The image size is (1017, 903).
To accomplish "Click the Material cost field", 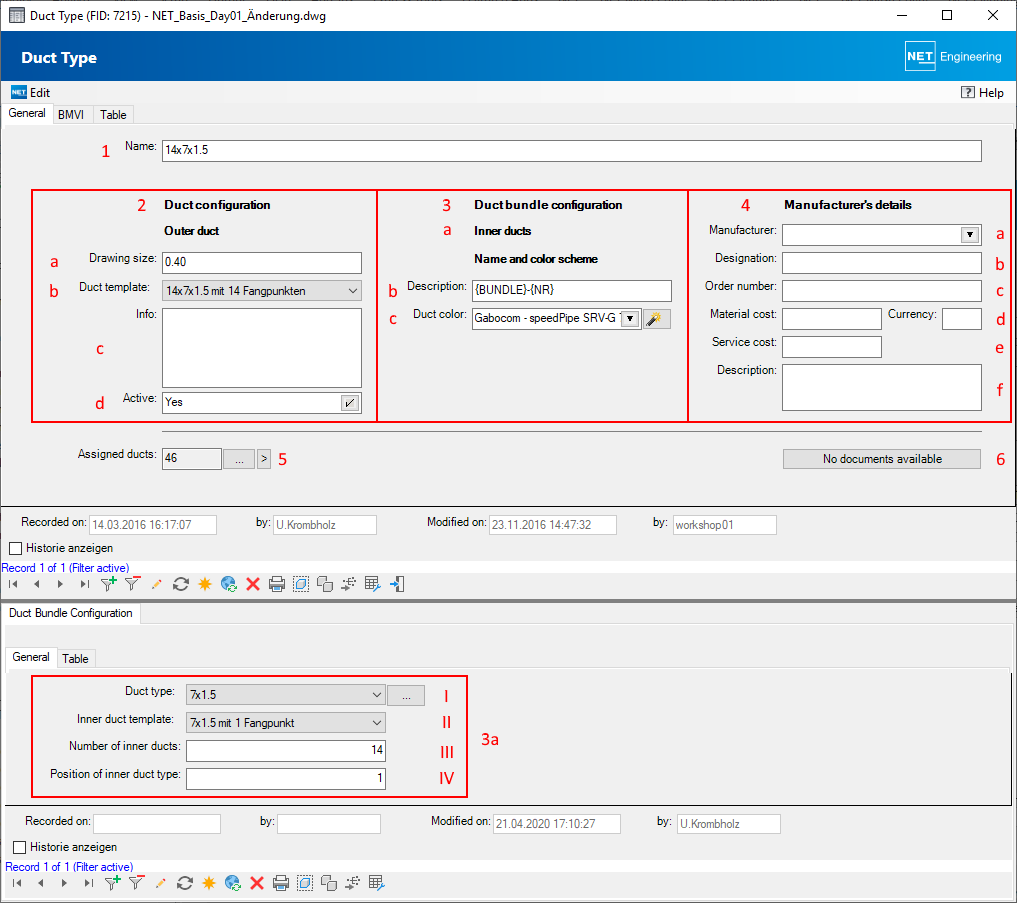I will 832,319.
